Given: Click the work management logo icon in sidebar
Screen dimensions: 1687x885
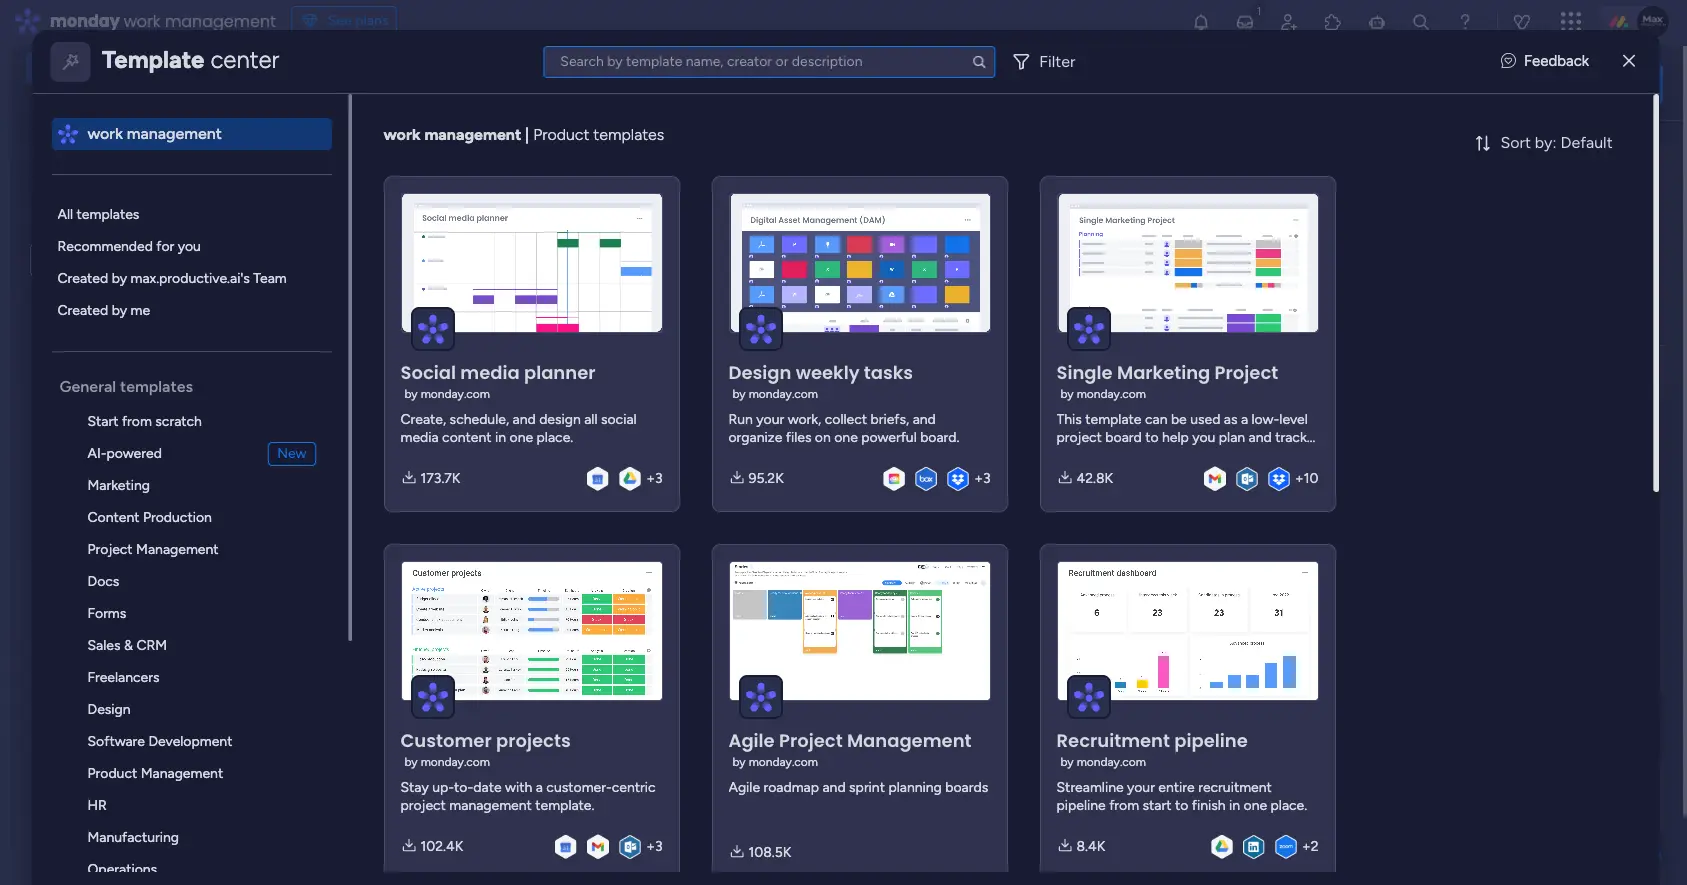Looking at the screenshot, I should (68, 134).
